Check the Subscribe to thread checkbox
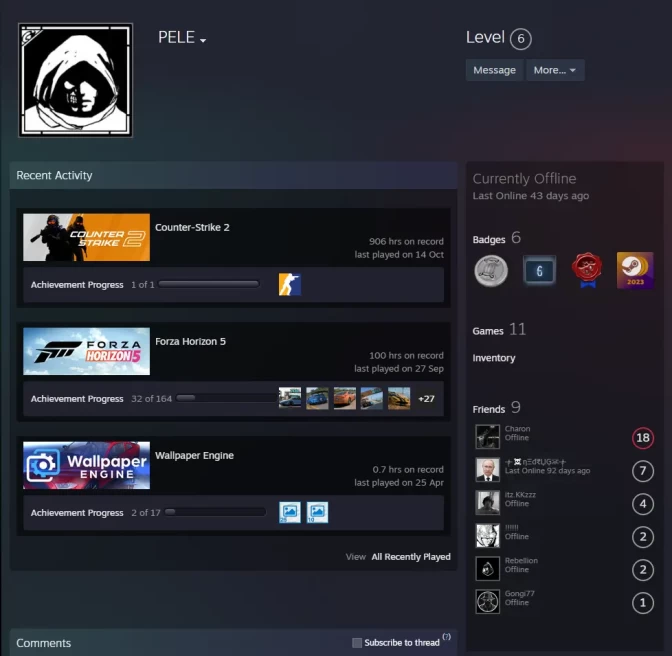Viewport: 672px width, 656px height. point(357,643)
